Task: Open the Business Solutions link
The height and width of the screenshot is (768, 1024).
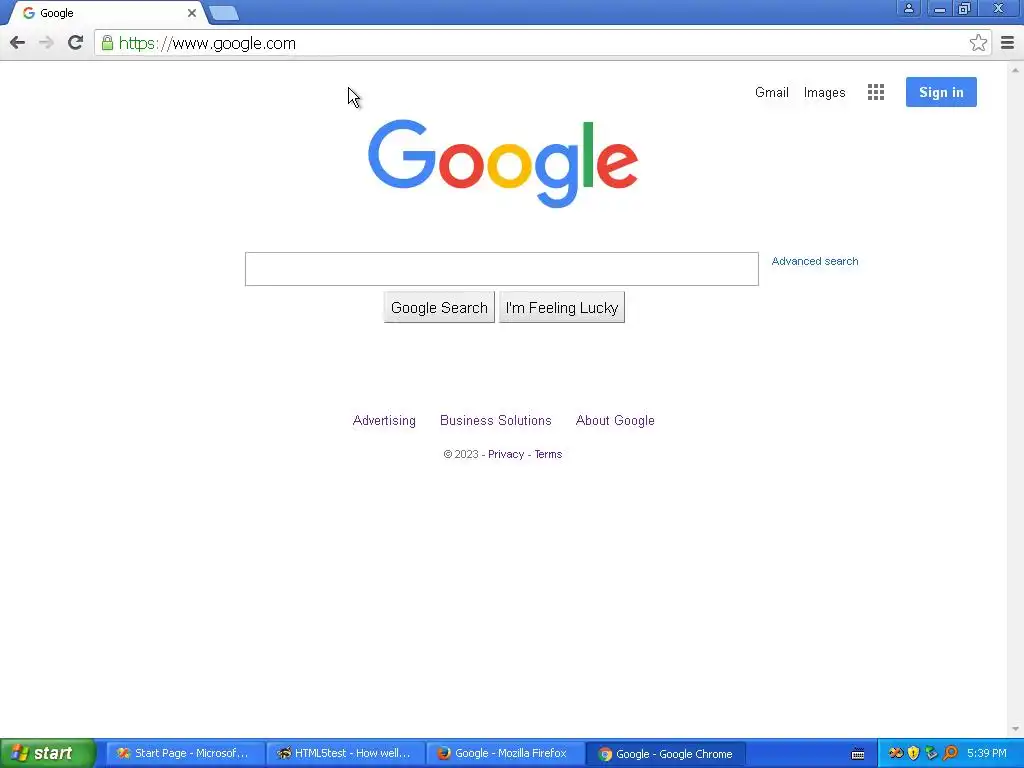Action: [496, 421]
